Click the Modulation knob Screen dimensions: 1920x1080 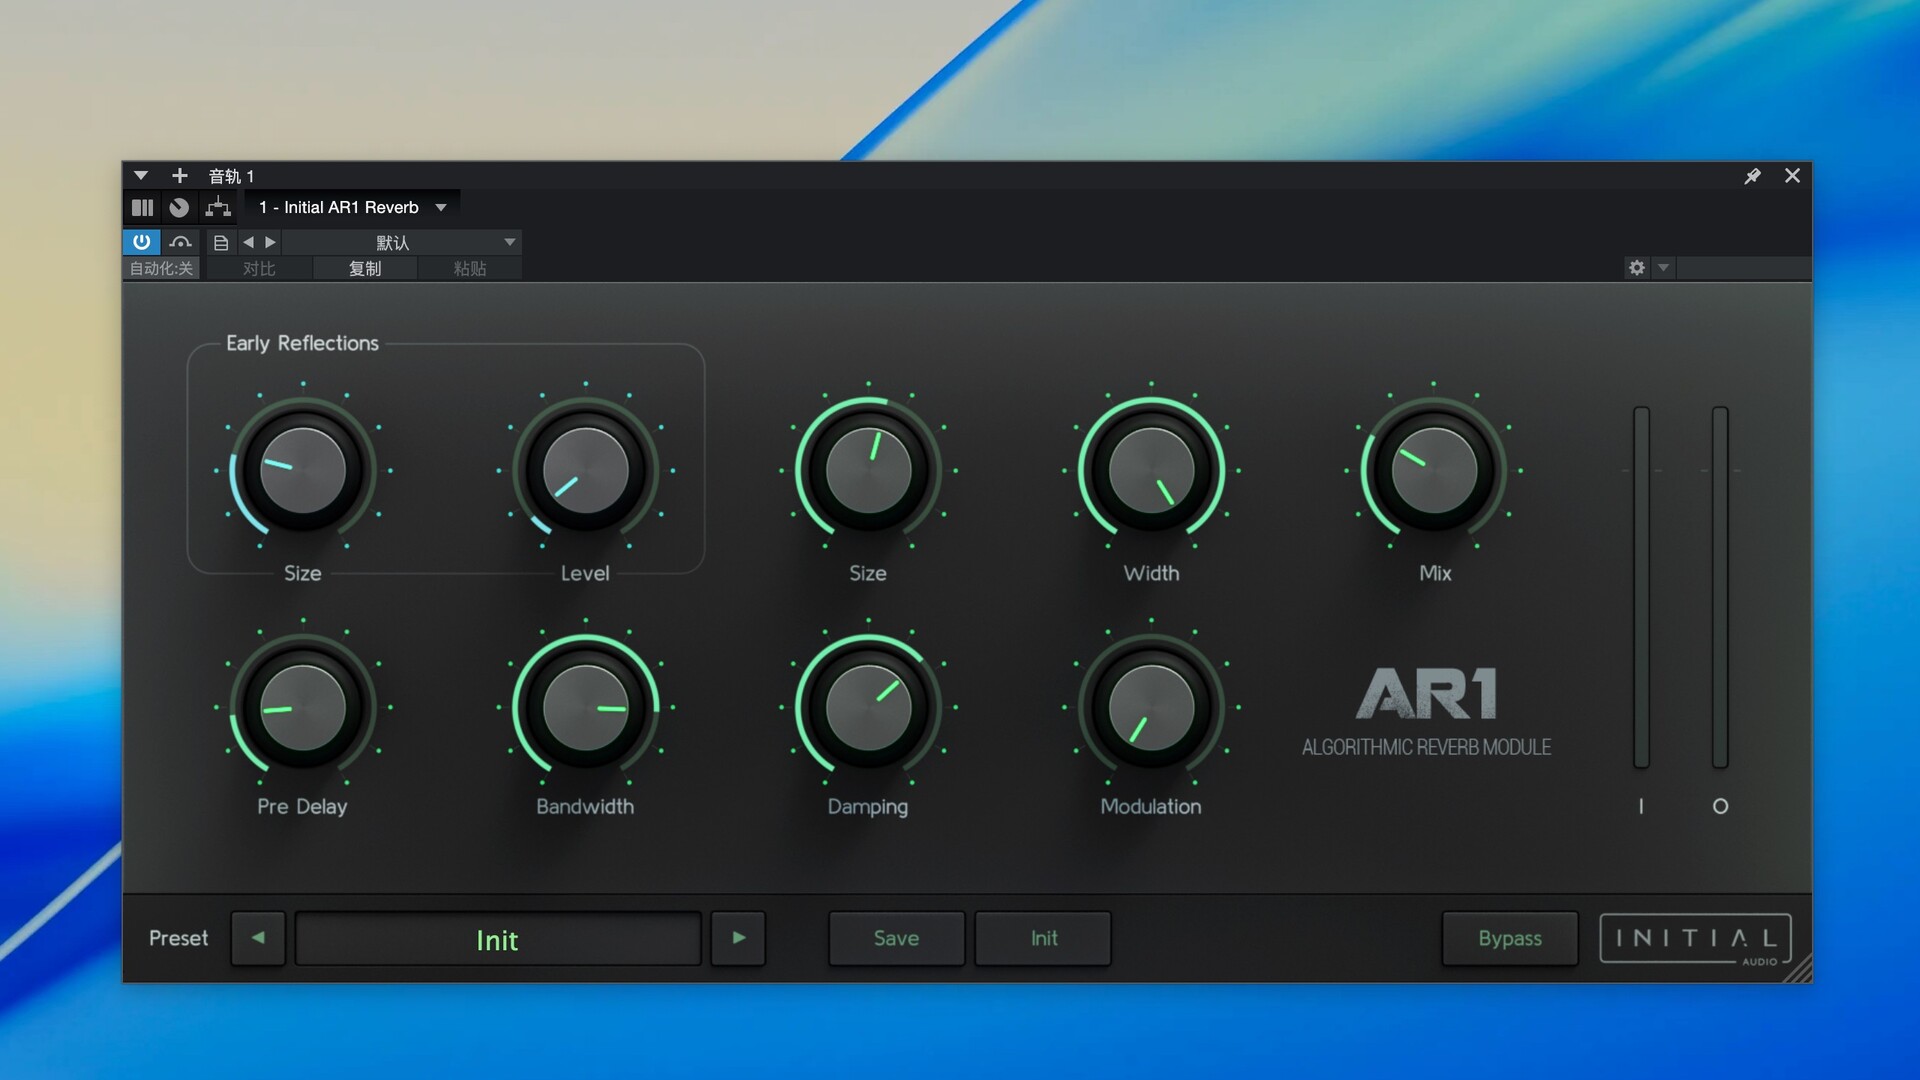pos(1151,707)
